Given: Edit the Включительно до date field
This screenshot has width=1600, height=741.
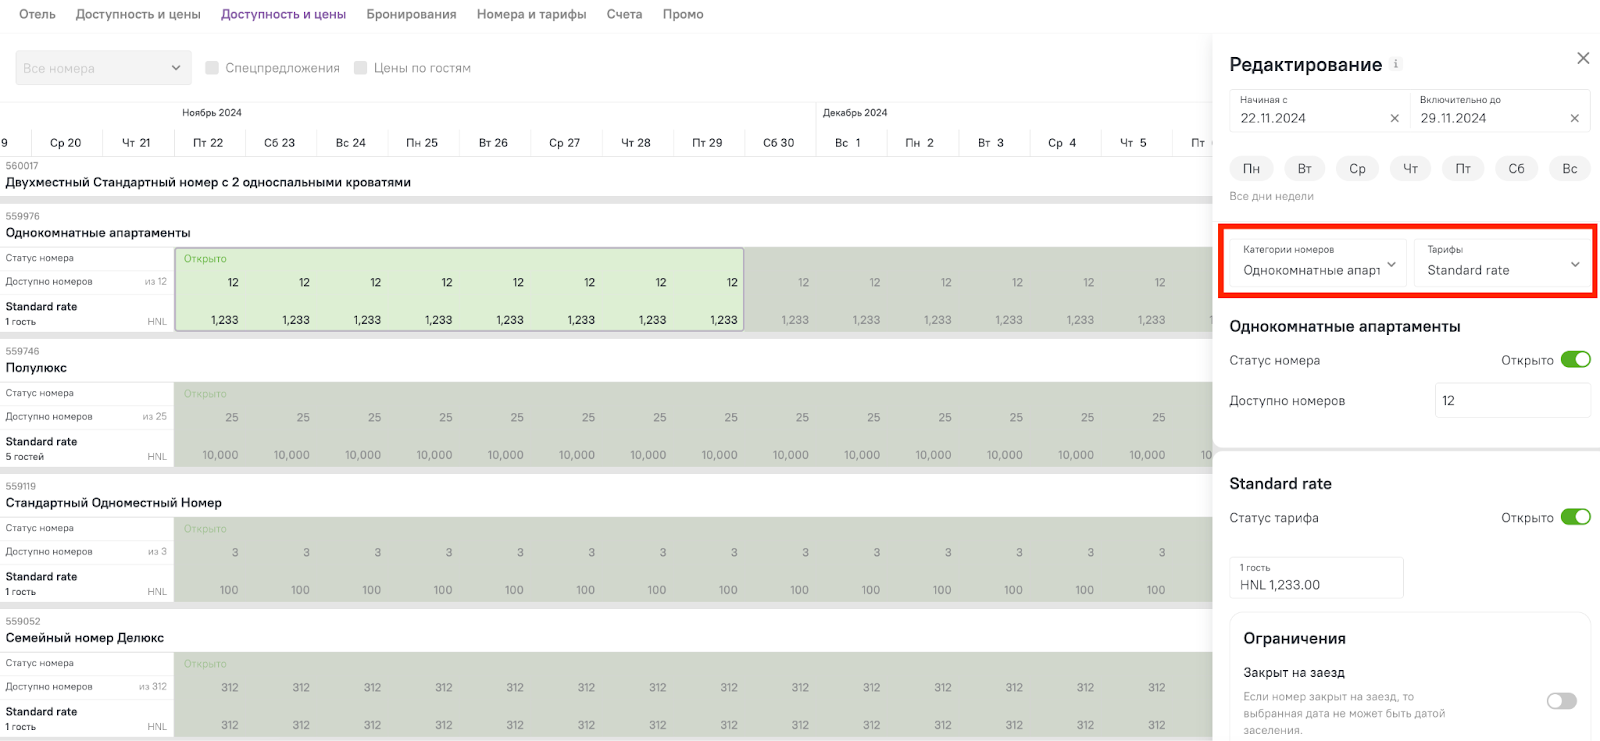Looking at the screenshot, I should point(1500,110).
